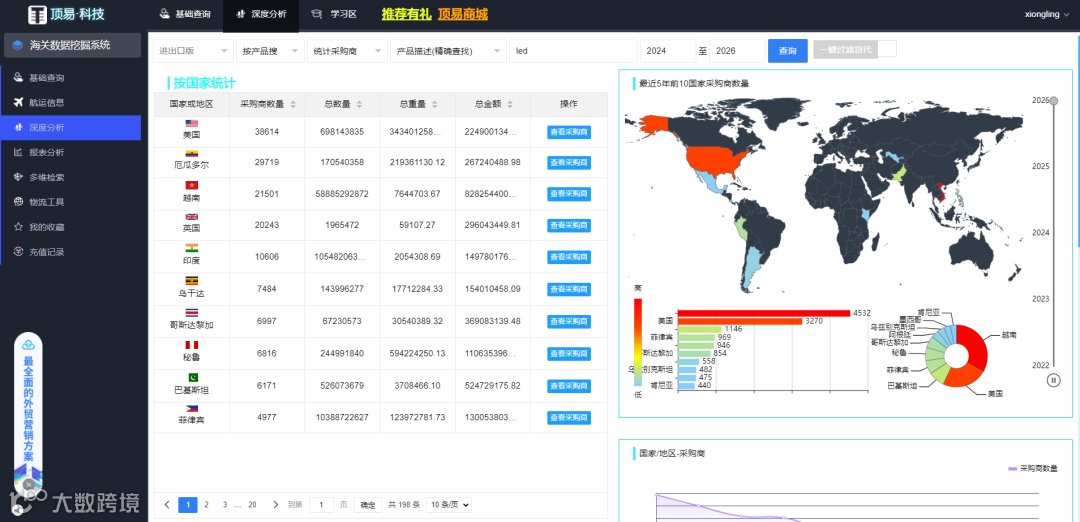Viewport: 1080px width, 522px height.
Task: Open the 按产品搜 dropdown
Action: click(271, 51)
